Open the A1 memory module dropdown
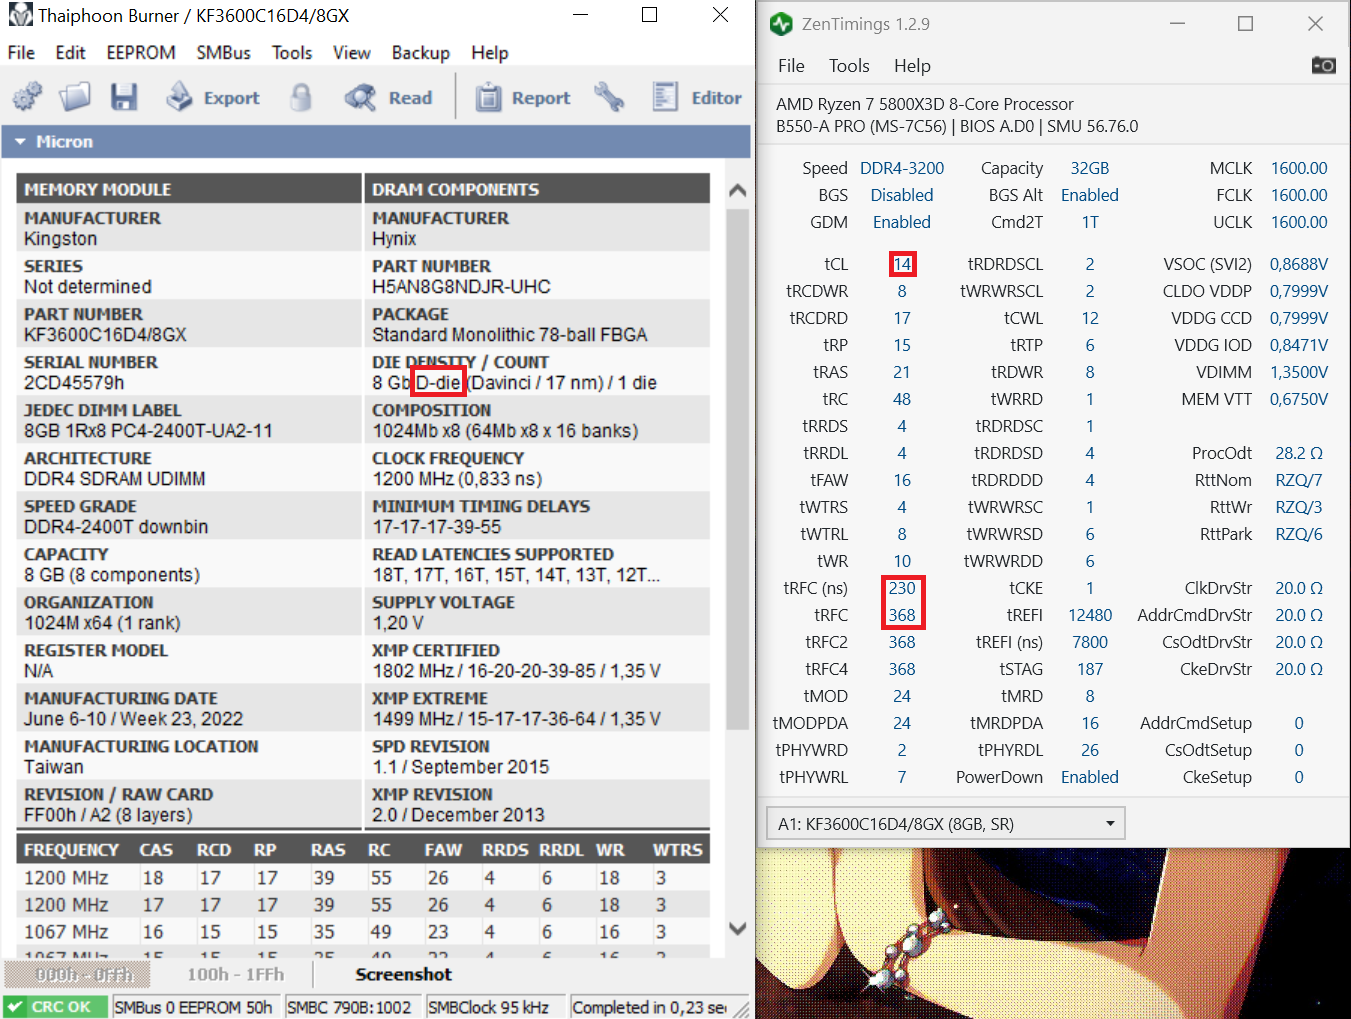This screenshot has width=1351, height=1019. [x=945, y=824]
